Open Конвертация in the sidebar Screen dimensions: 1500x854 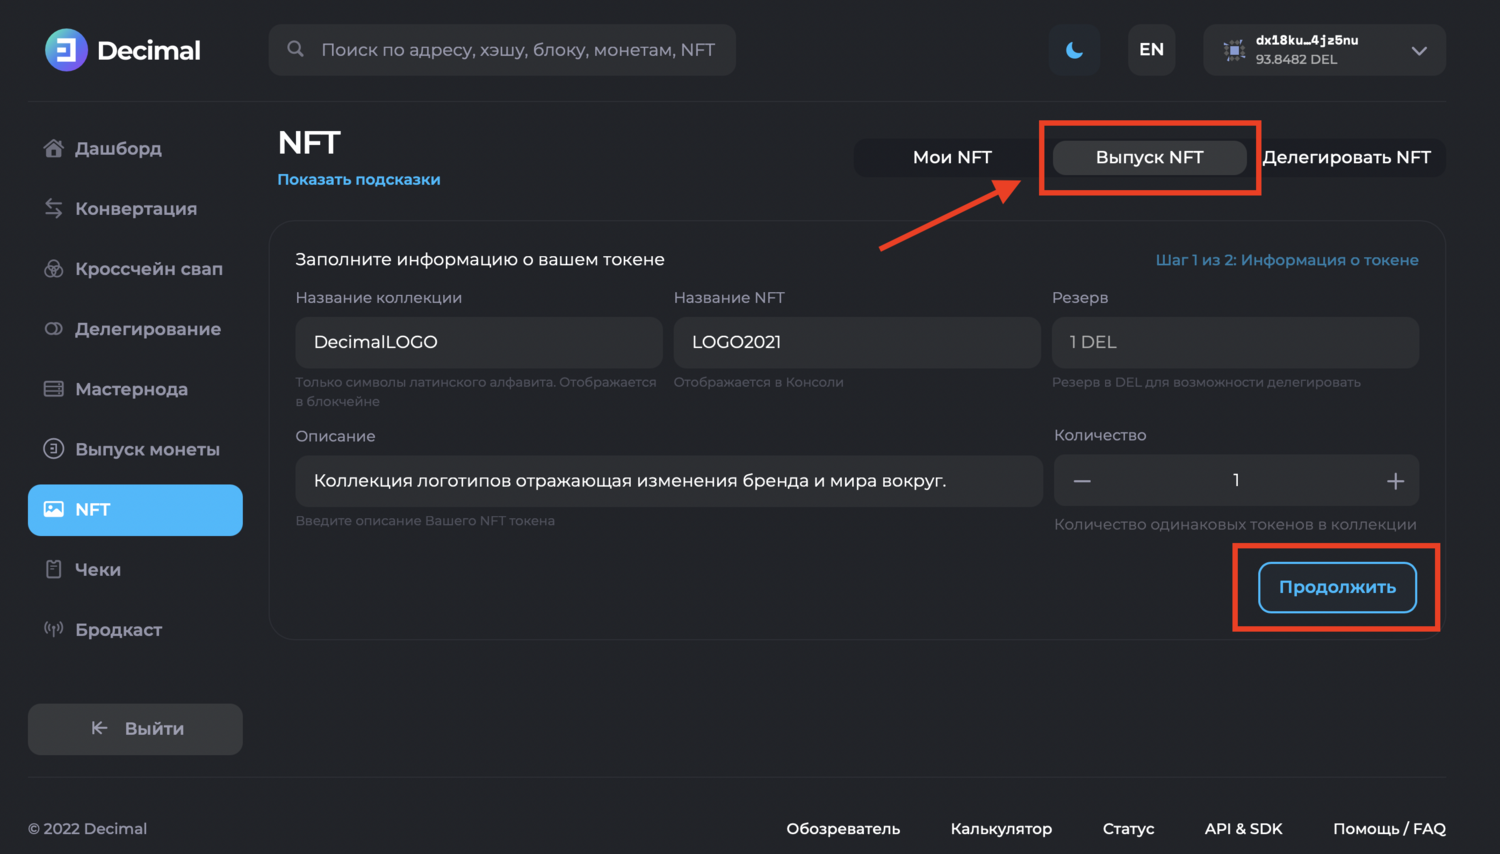pyautogui.click(x=135, y=208)
